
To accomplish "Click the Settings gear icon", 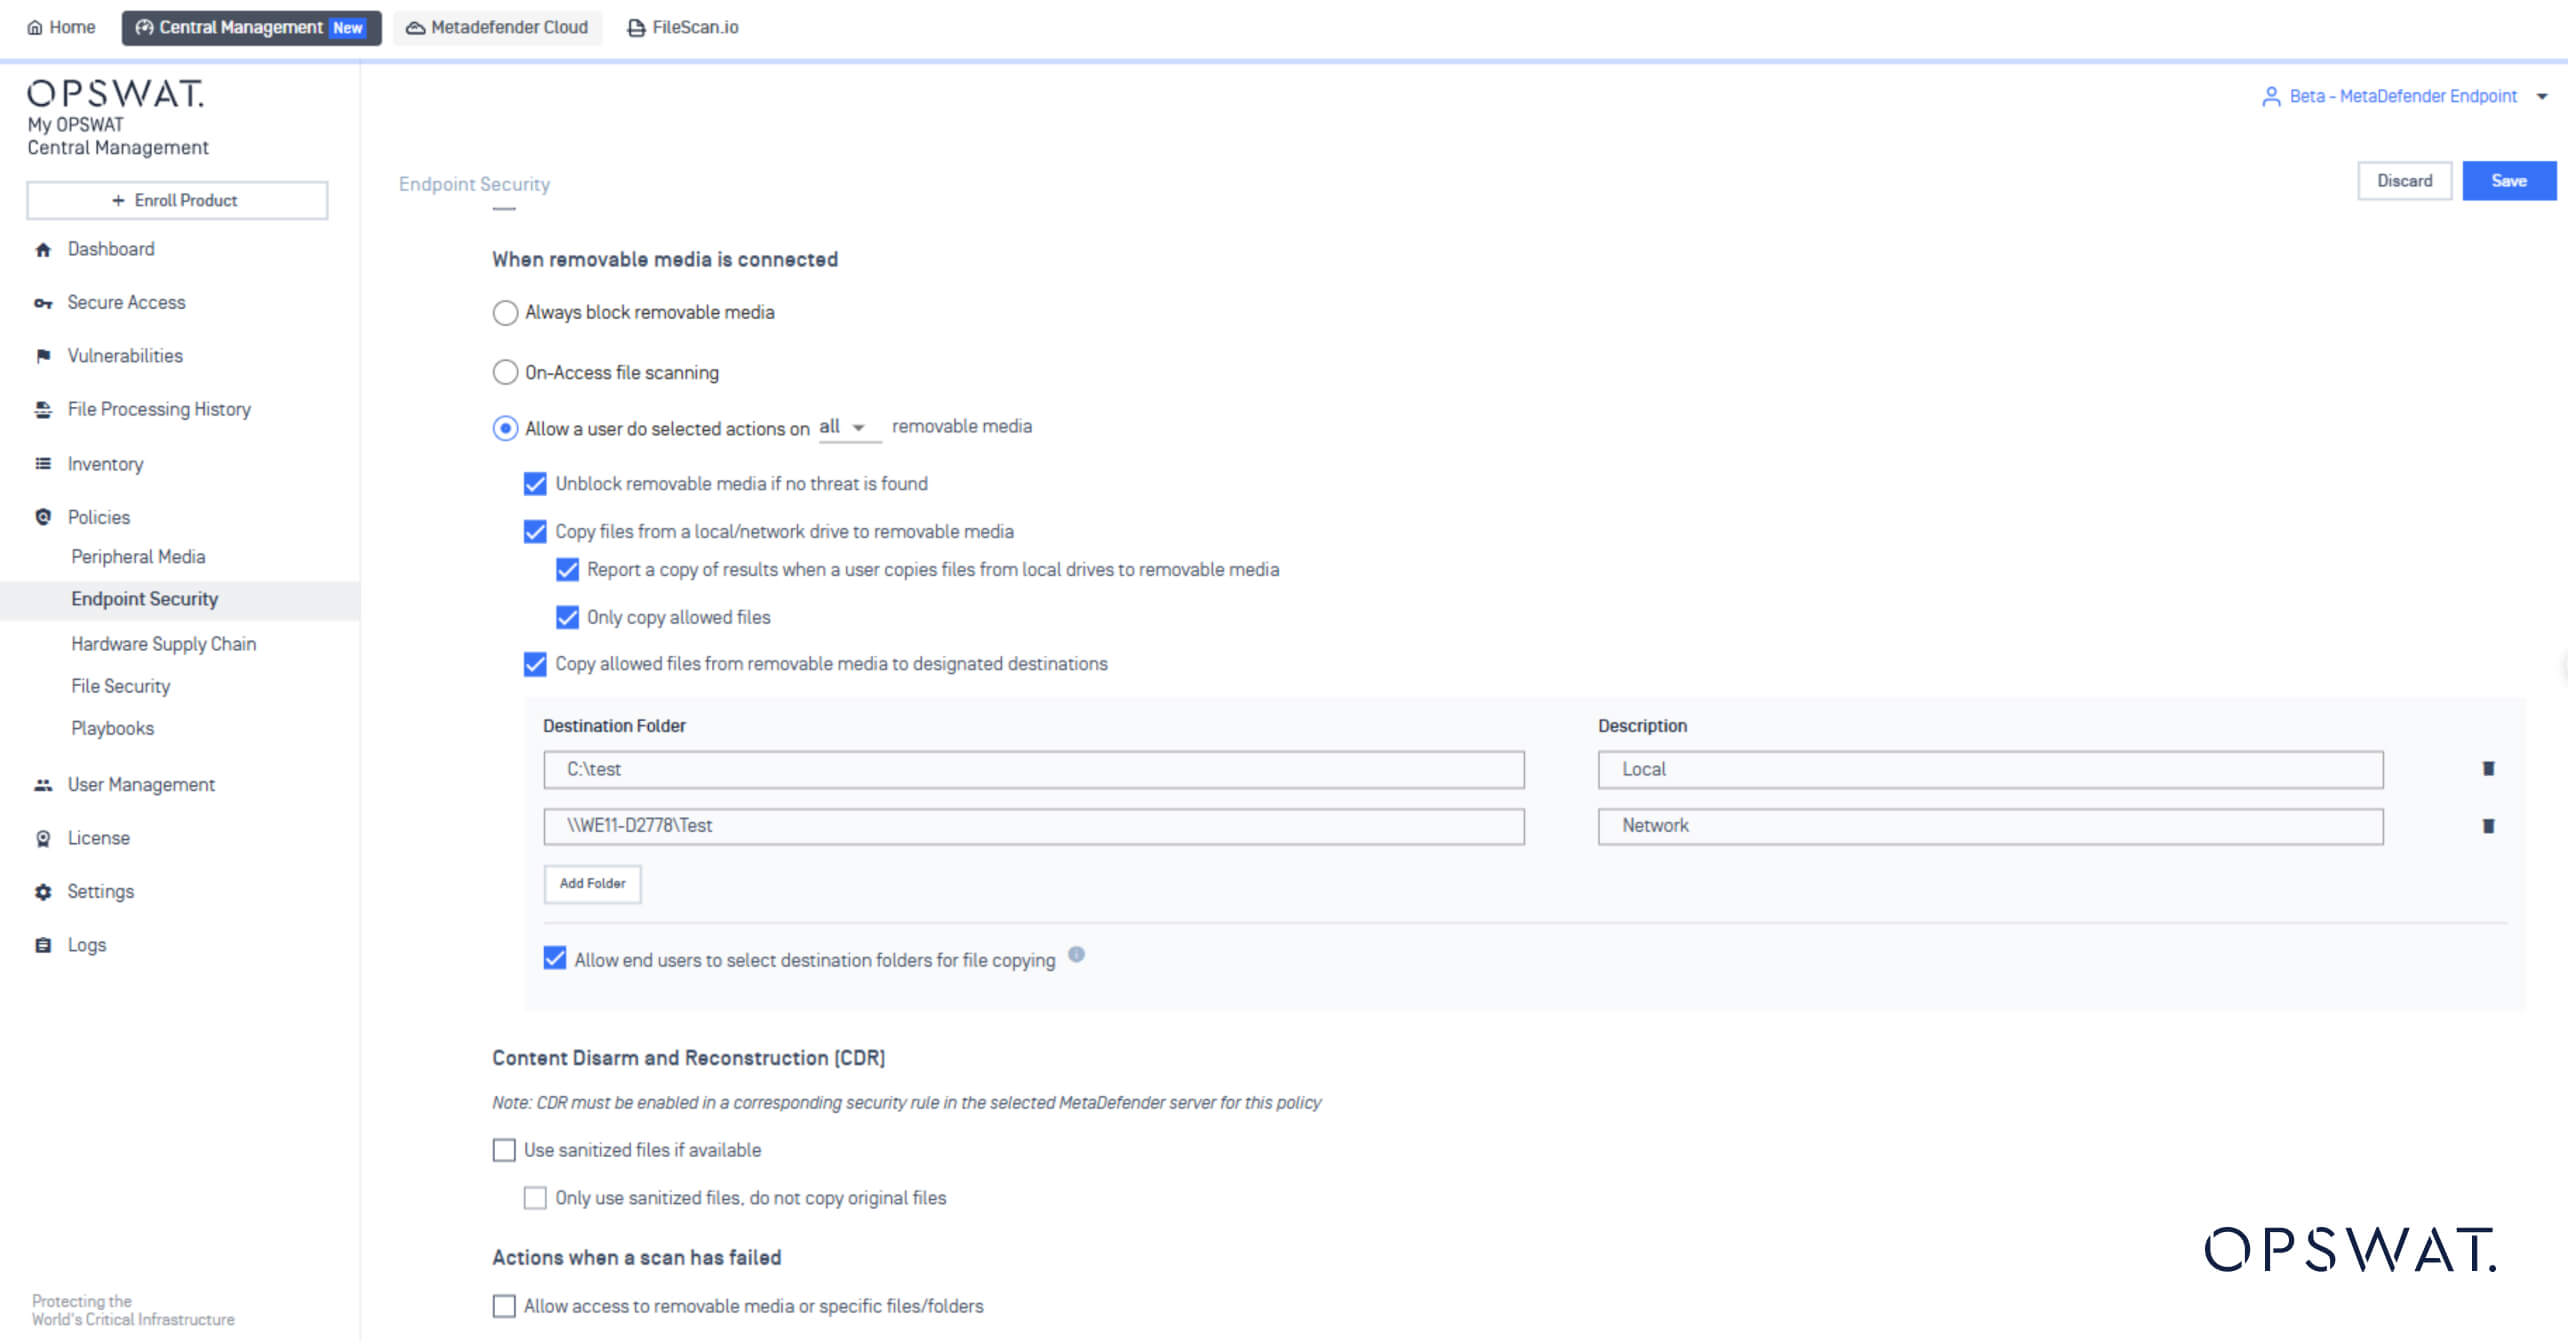I will pos(42,891).
